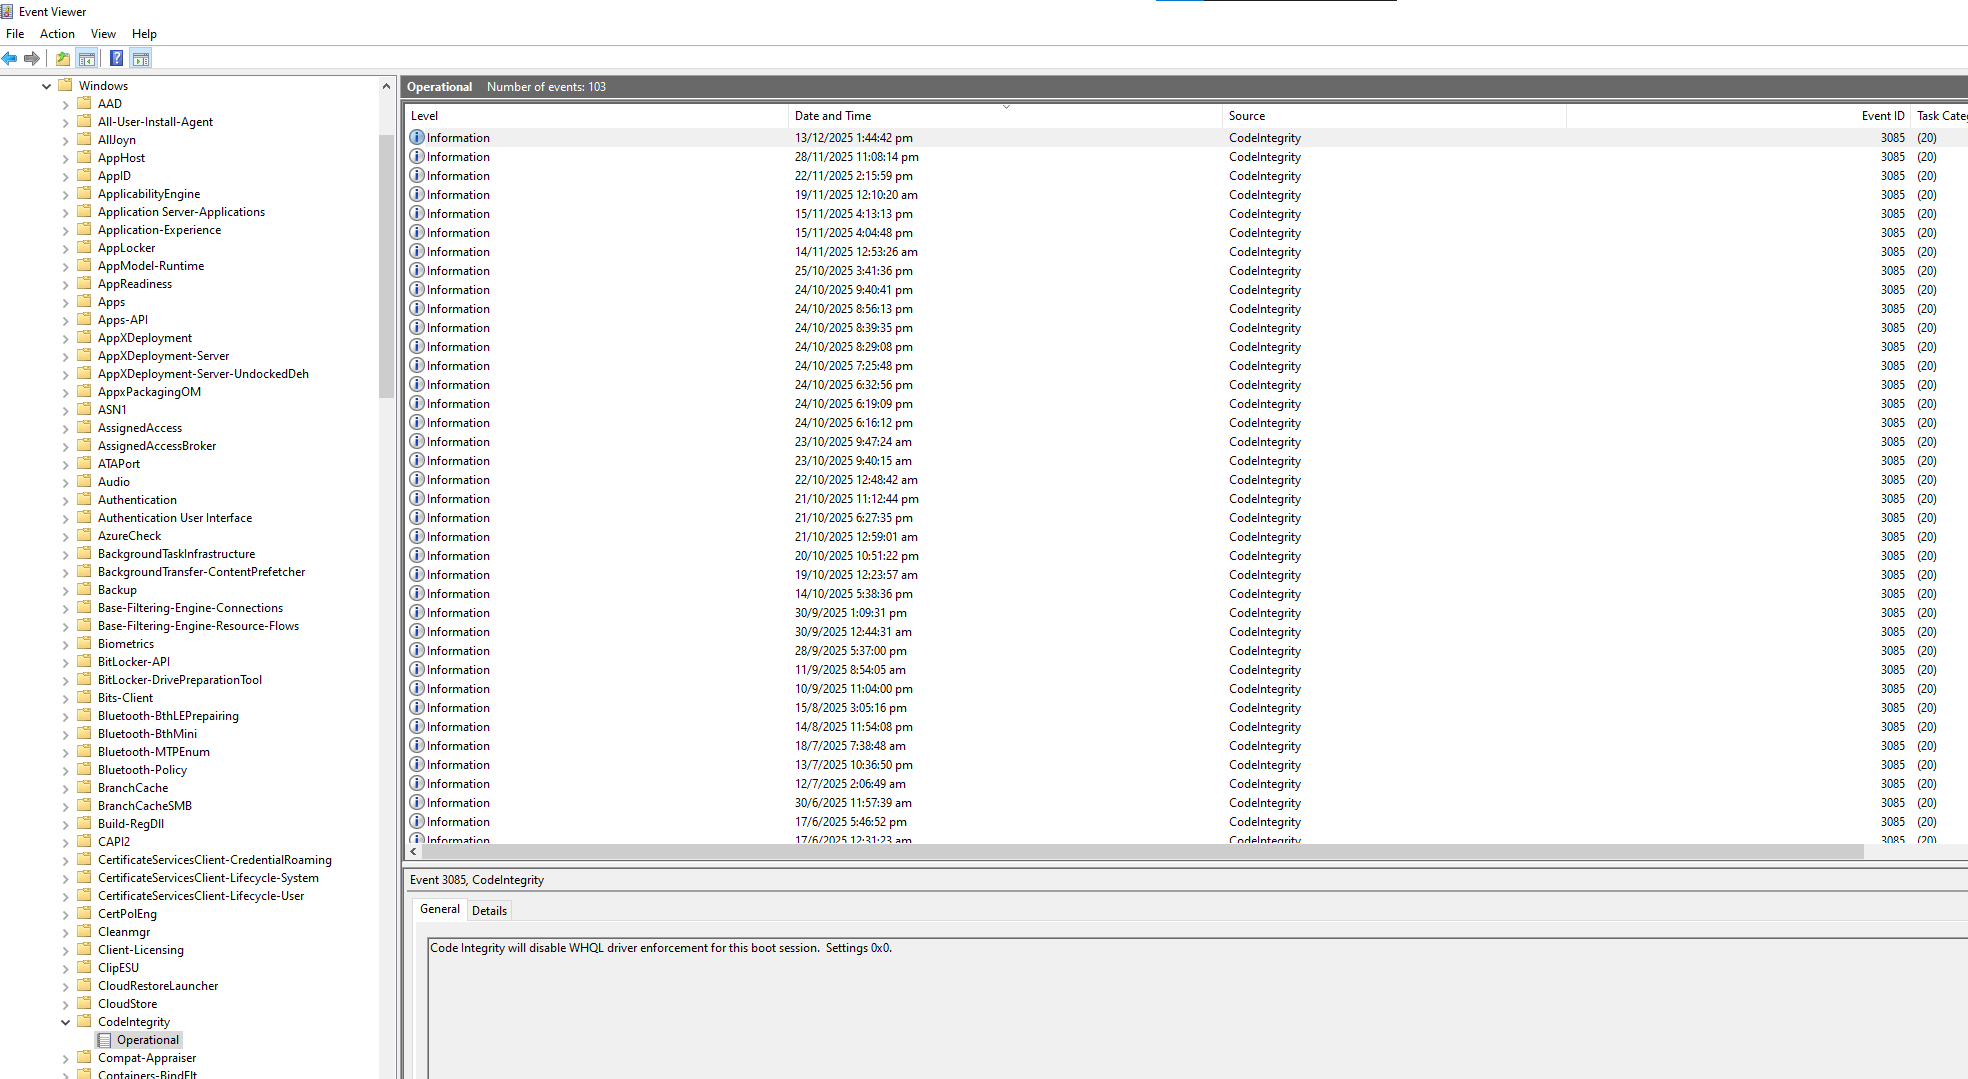This screenshot has height=1079, width=1968.
Task: Click the blue Help question mark icon
Action: (116, 58)
